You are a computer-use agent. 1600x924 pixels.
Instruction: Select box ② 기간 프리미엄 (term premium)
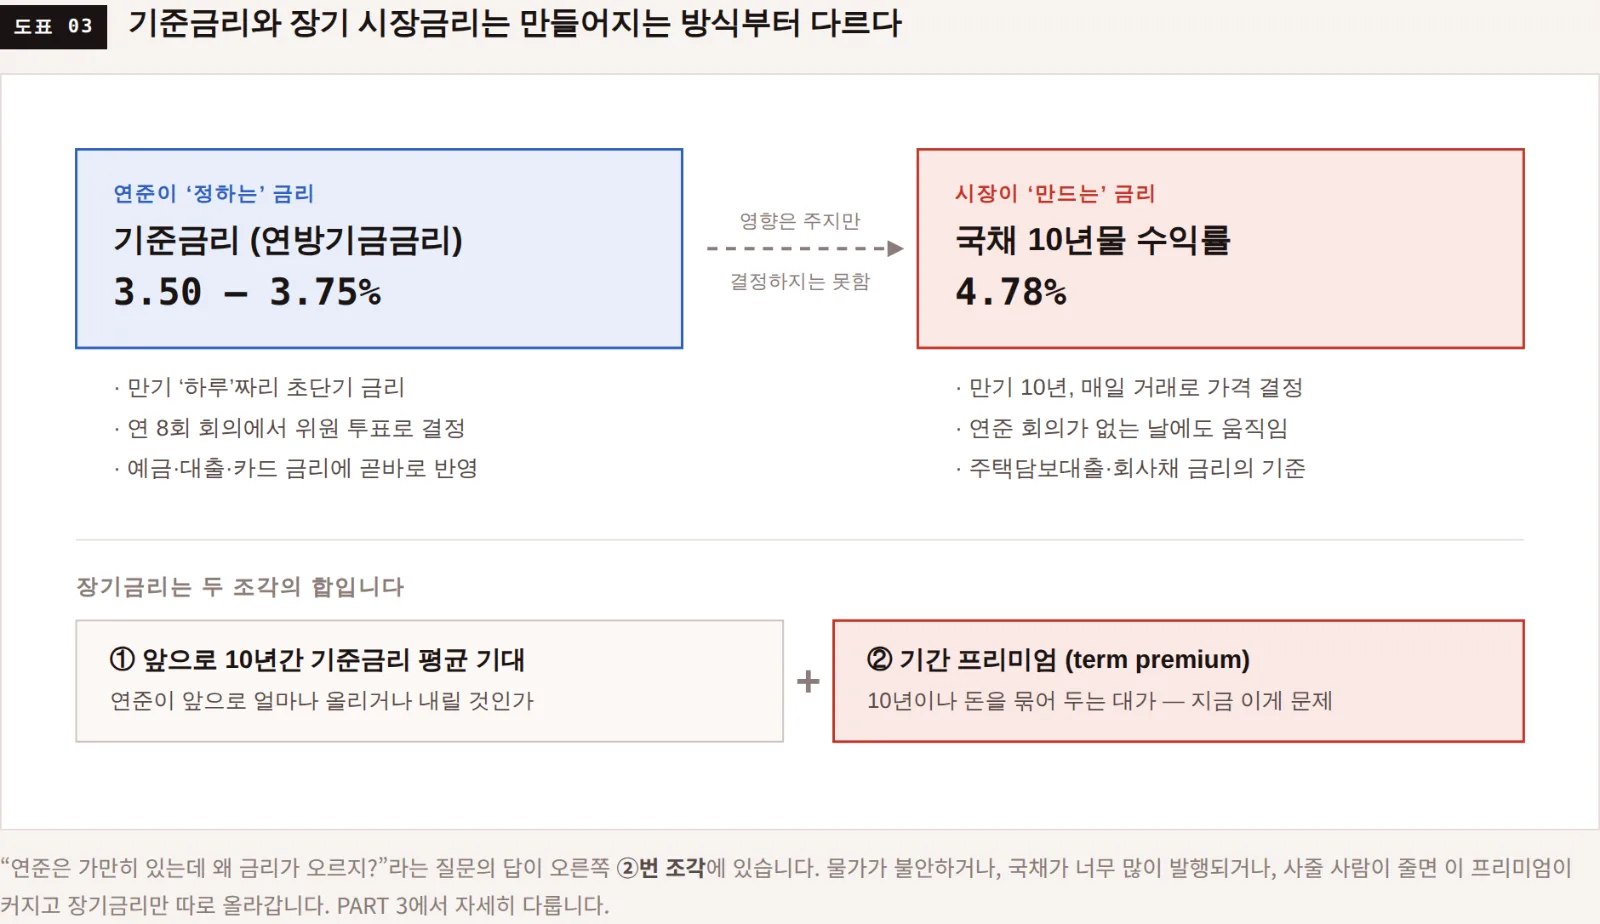tap(1178, 681)
